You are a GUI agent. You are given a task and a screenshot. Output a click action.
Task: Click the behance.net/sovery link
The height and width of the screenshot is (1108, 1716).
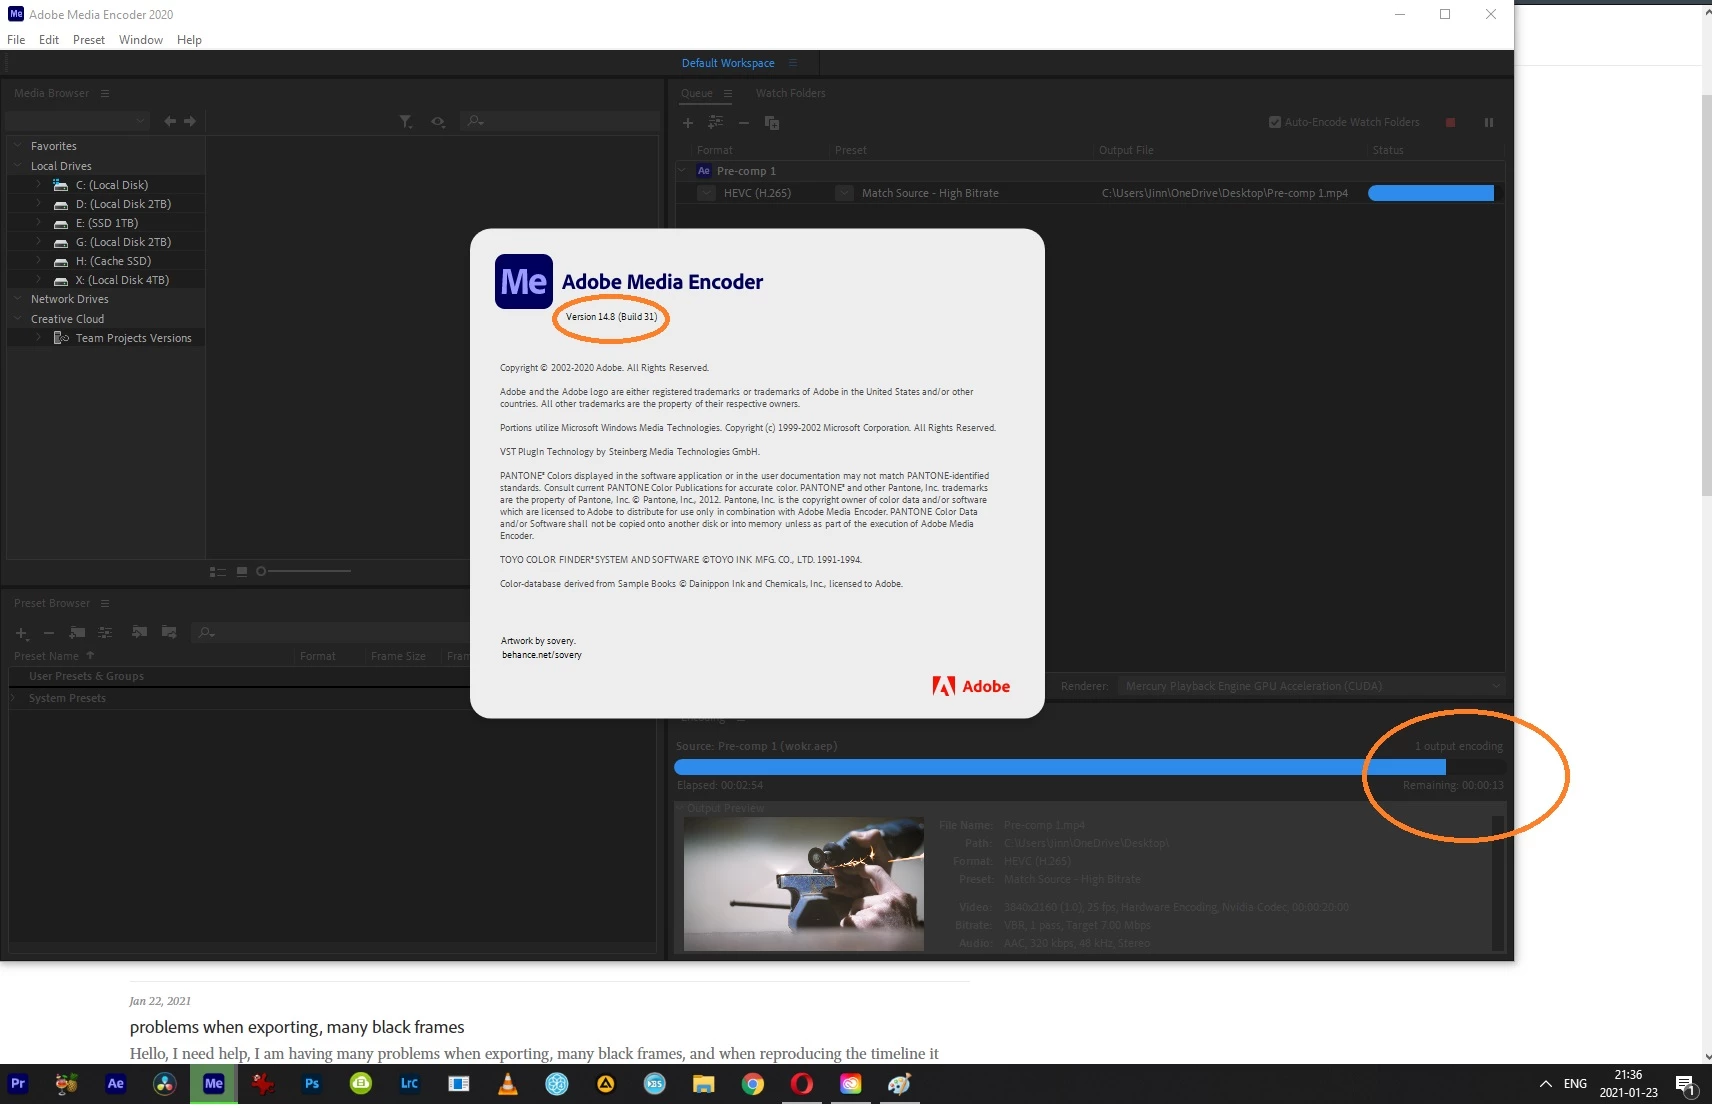542,656
